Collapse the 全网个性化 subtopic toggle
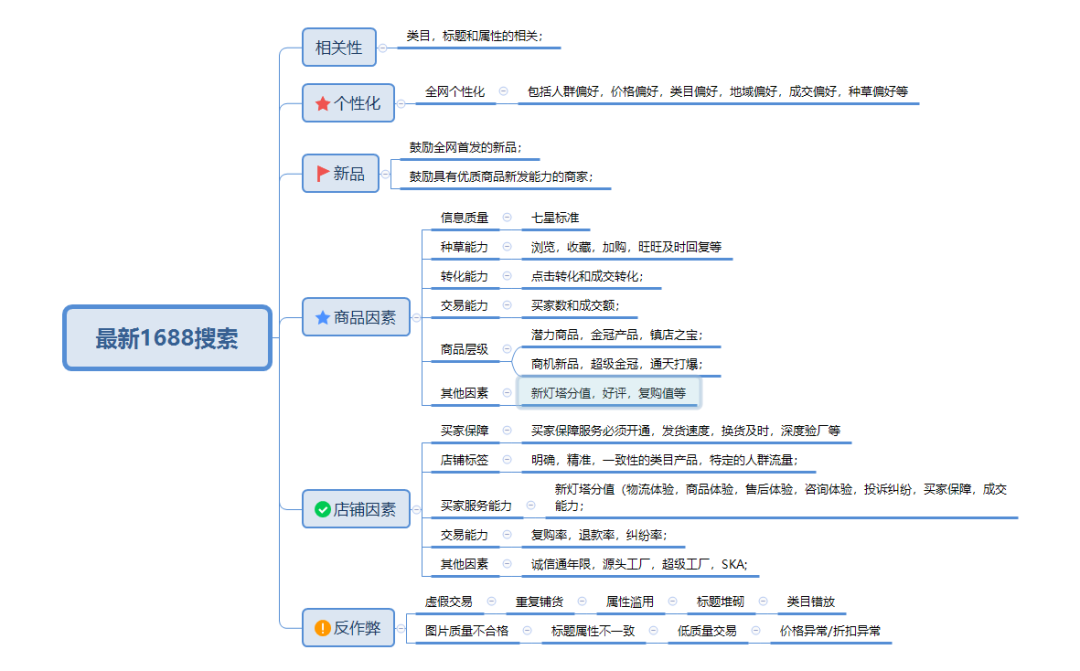 coord(503,91)
